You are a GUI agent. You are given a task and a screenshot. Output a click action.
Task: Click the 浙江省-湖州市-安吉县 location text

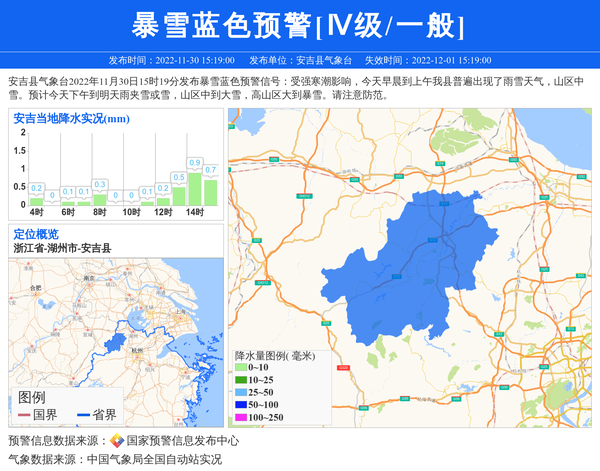[x=62, y=247]
